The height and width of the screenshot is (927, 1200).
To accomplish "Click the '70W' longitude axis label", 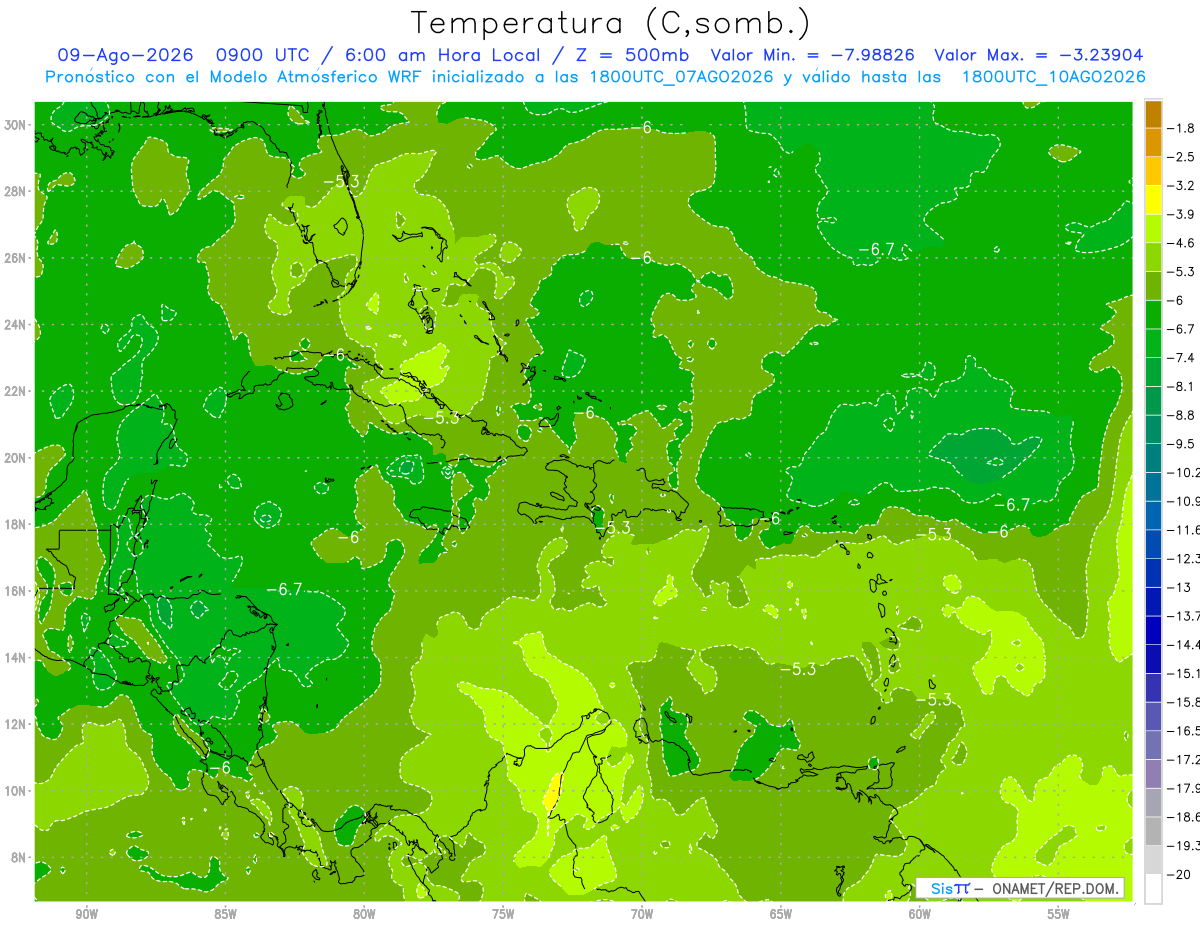I will point(642,914).
